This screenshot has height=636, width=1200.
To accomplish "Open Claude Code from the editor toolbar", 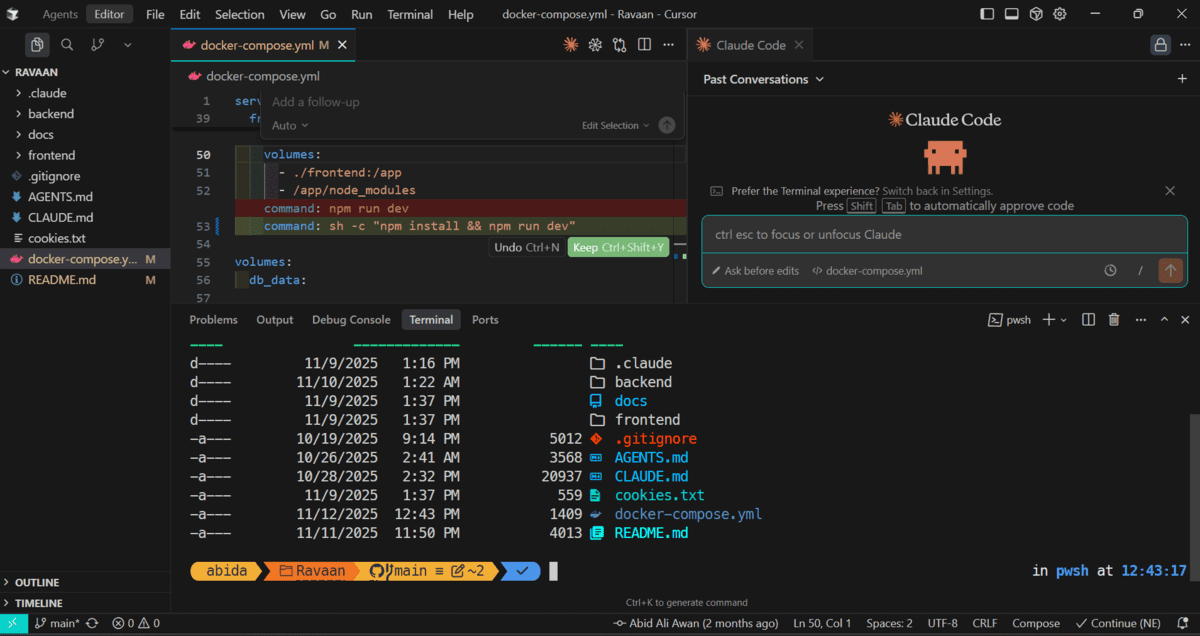I will coord(570,44).
